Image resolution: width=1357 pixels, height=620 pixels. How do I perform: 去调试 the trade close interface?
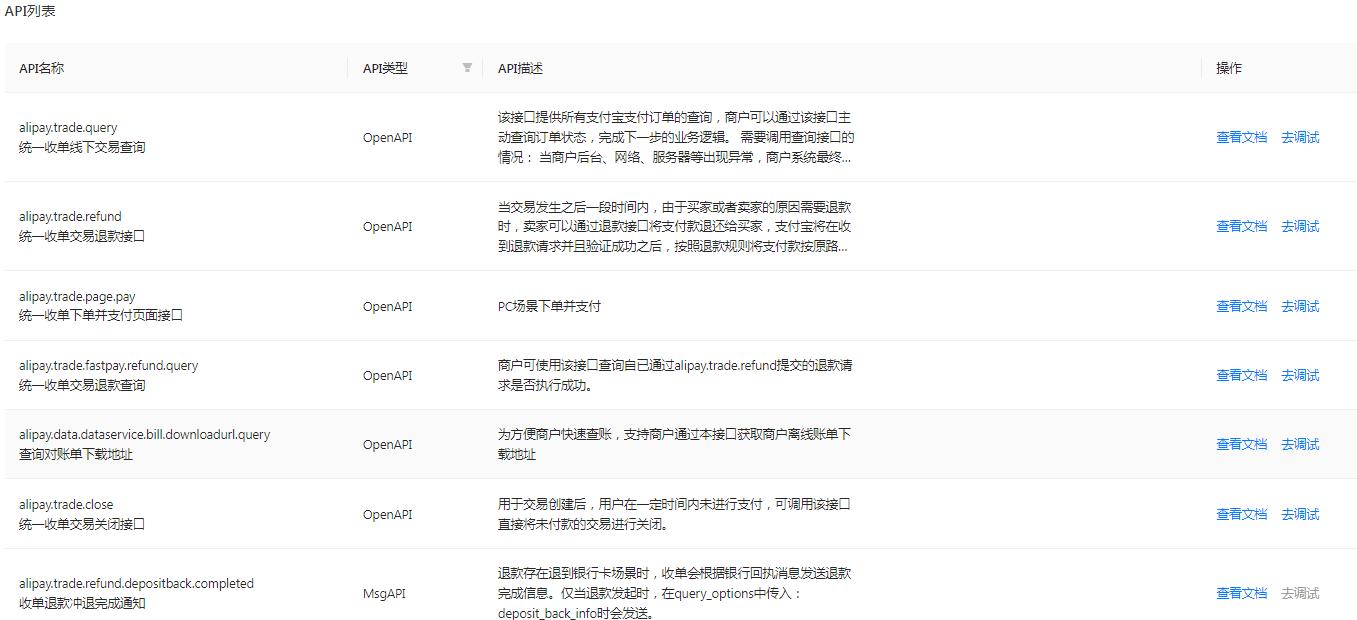coord(1300,513)
